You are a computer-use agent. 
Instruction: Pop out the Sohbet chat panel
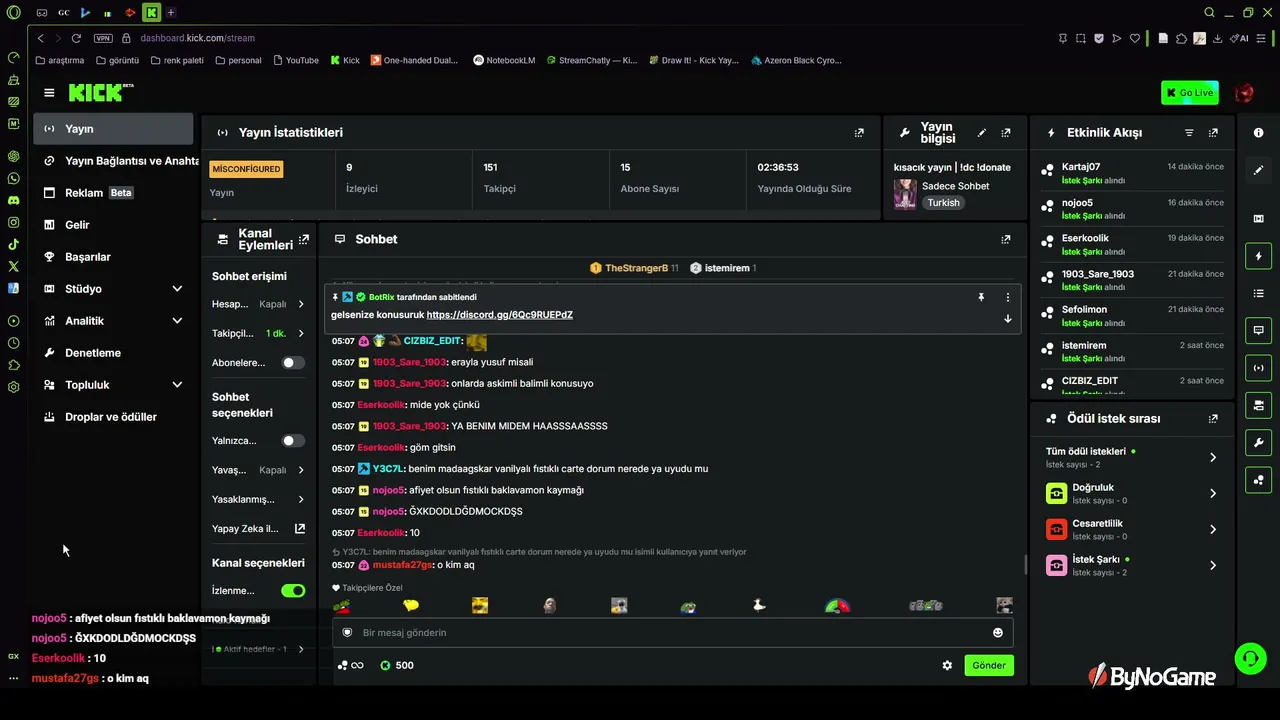pos(1006,239)
